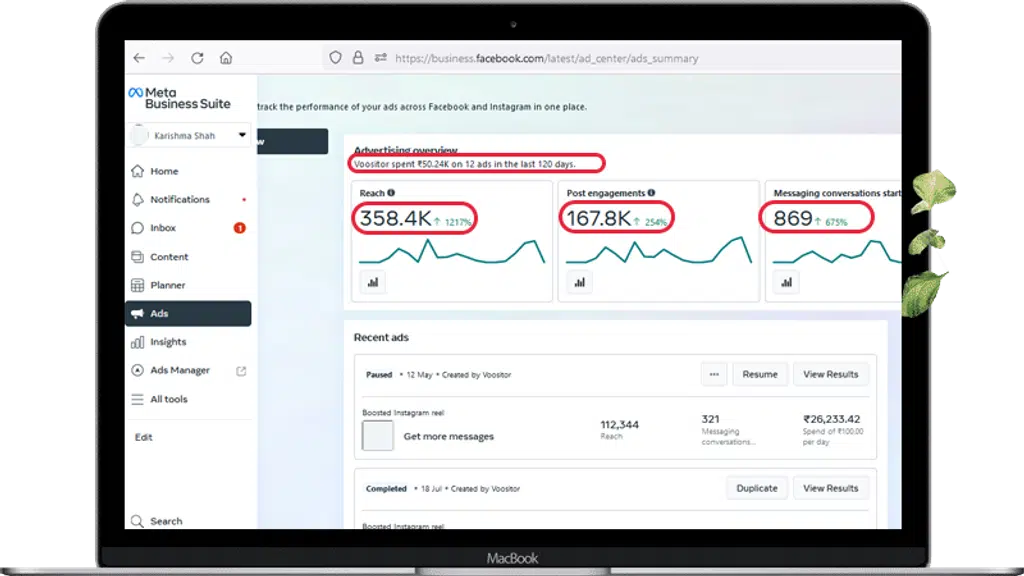
Task: Click the Recent ads heading
Action: tap(381, 338)
